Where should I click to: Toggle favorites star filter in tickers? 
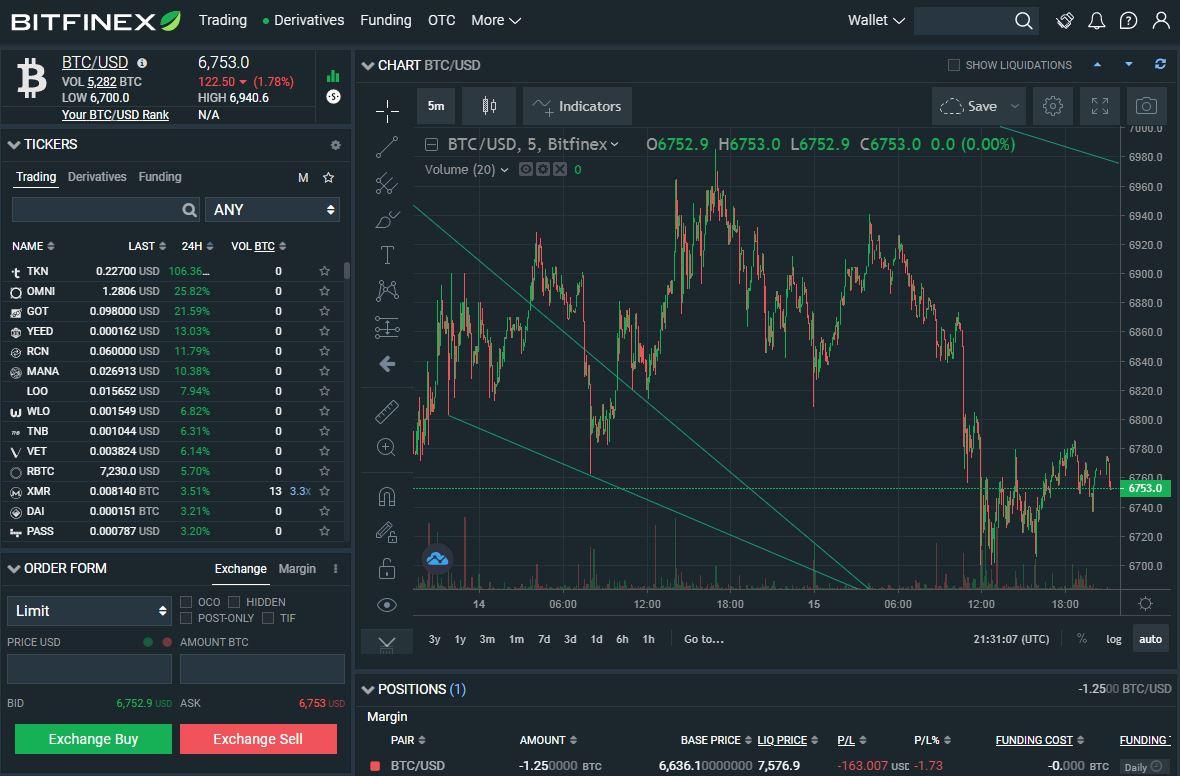pyautogui.click(x=328, y=178)
